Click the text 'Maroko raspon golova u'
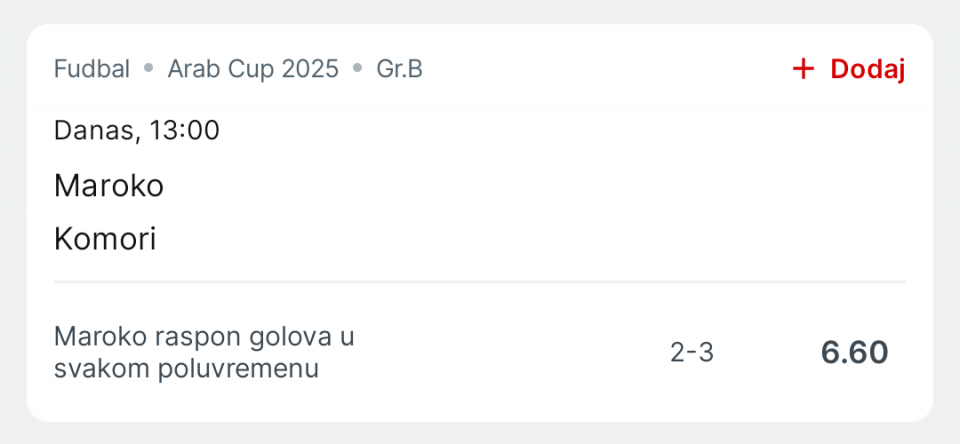The image size is (960, 444). (204, 337)
